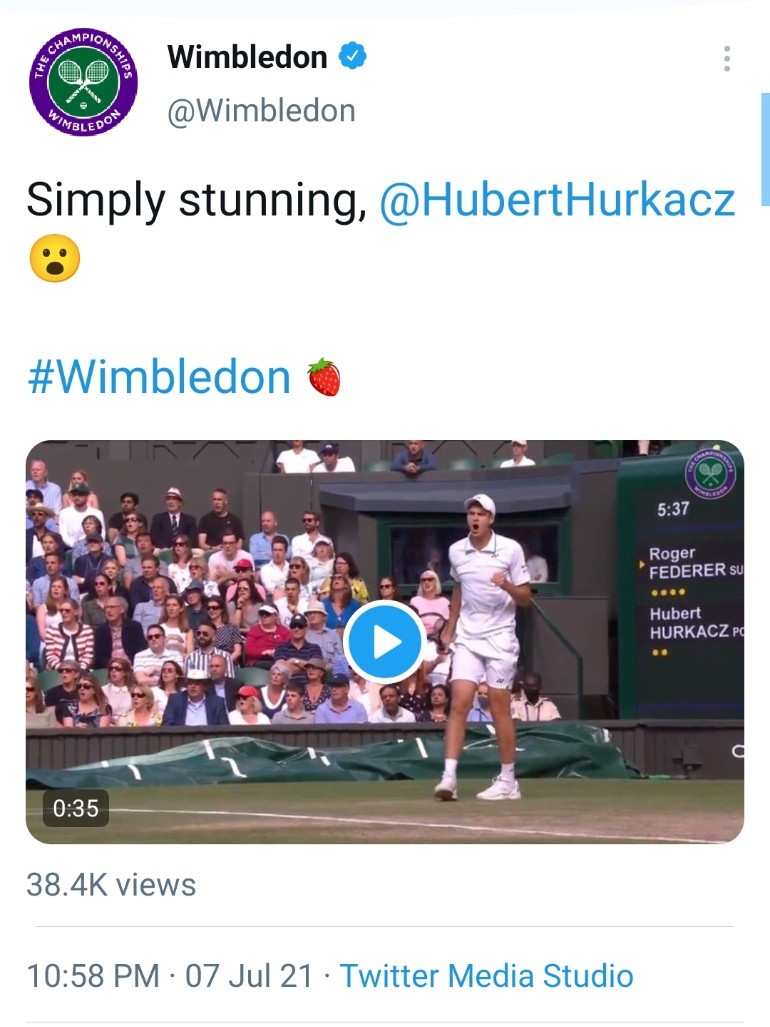The width and height of the screenshot is (770, 1027).
Task: Click the 0:35 video duration badge
Action: coord(75,808)
